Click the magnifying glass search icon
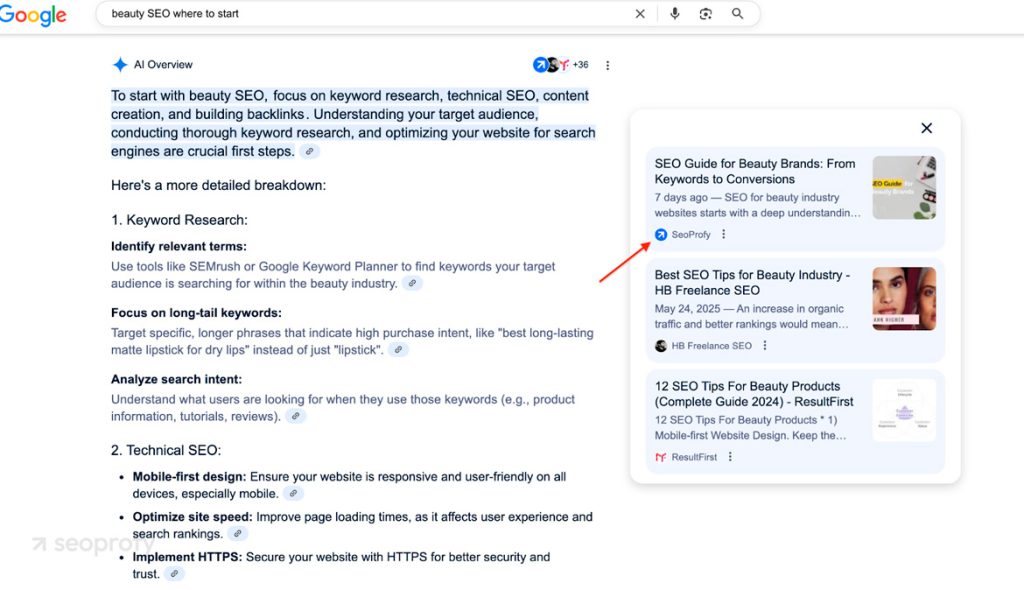Image resolution: width=1024 pixels, height=590 pixels. pos(738,14)
